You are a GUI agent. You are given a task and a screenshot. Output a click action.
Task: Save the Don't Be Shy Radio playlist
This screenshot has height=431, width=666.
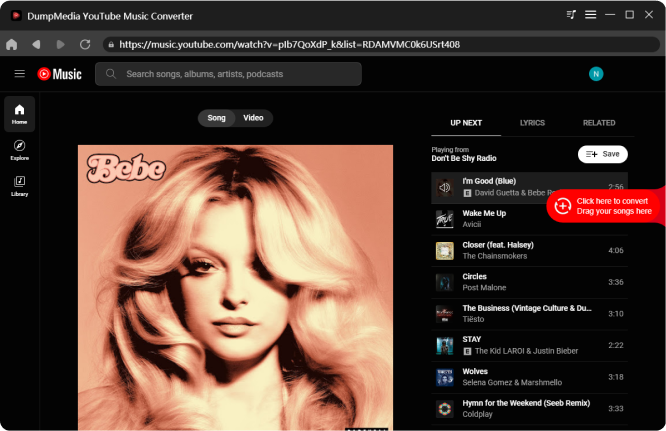tap(603, 154)
